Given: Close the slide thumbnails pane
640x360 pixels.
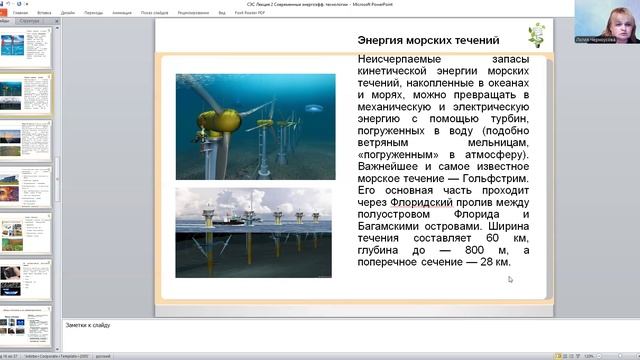Looking at the screenshot, I should coord(57,21).
